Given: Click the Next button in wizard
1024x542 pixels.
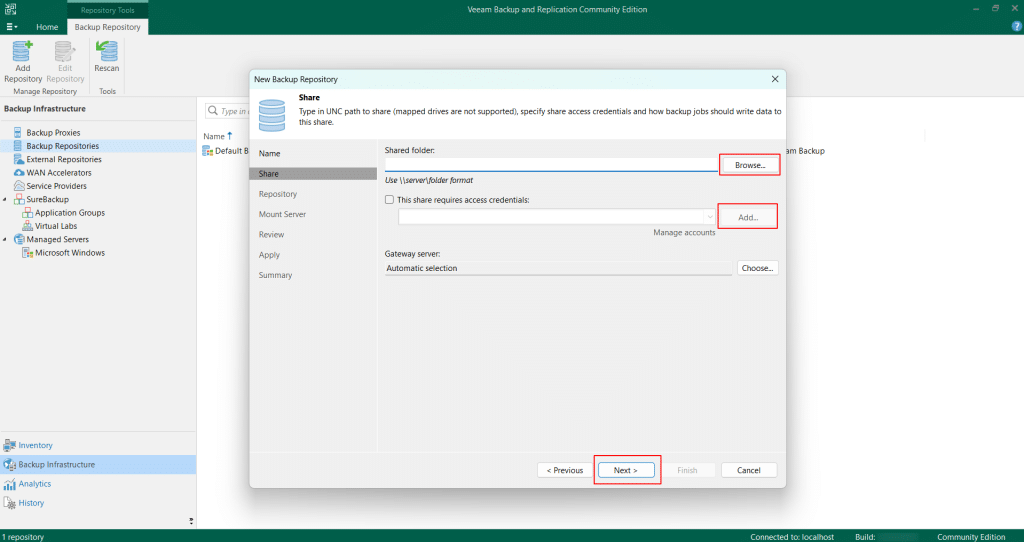Looking at the screenshot, I should pos(626,470).
